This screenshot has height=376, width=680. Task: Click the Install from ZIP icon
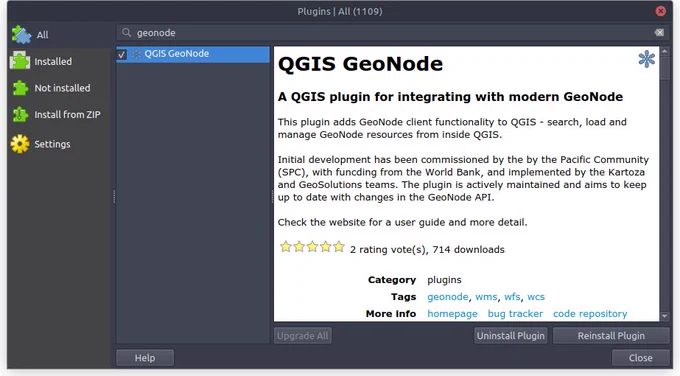[20, 114]
